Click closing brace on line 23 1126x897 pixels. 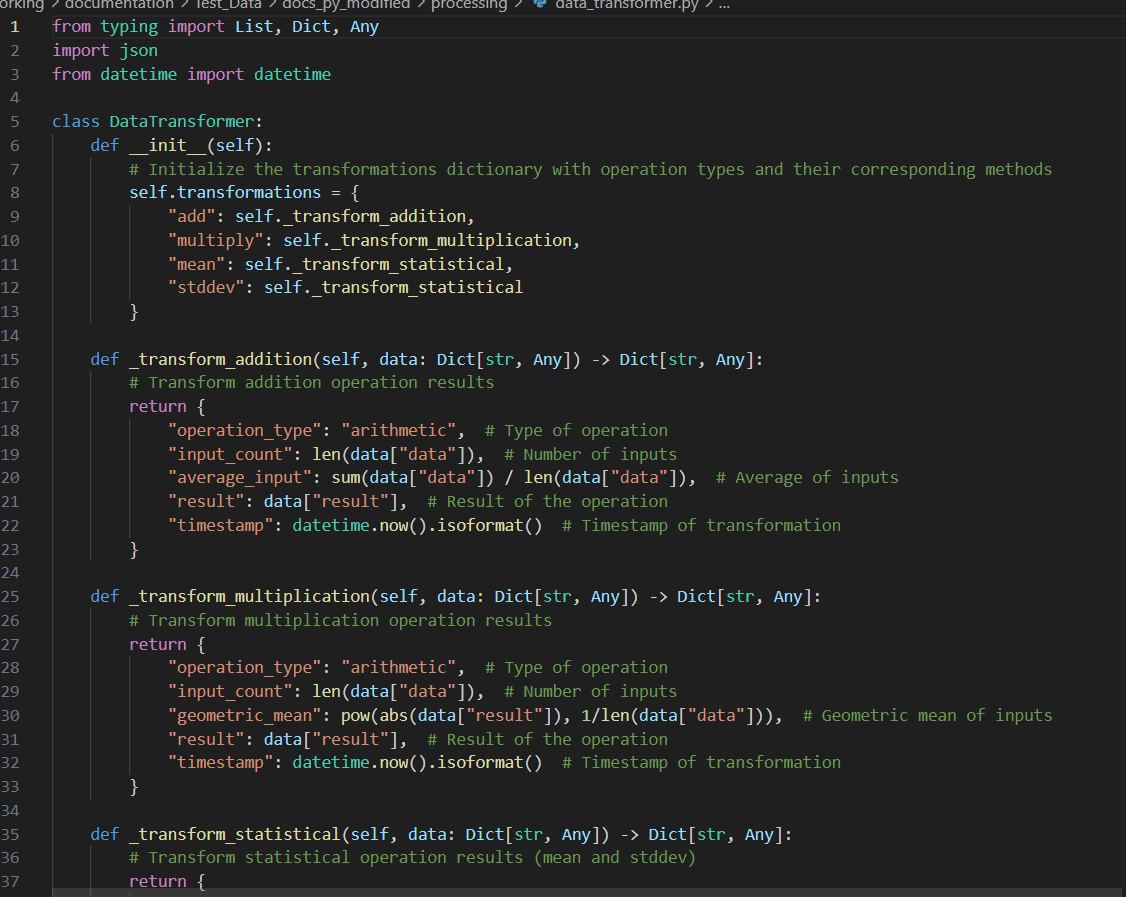click(x=134, y=549)
